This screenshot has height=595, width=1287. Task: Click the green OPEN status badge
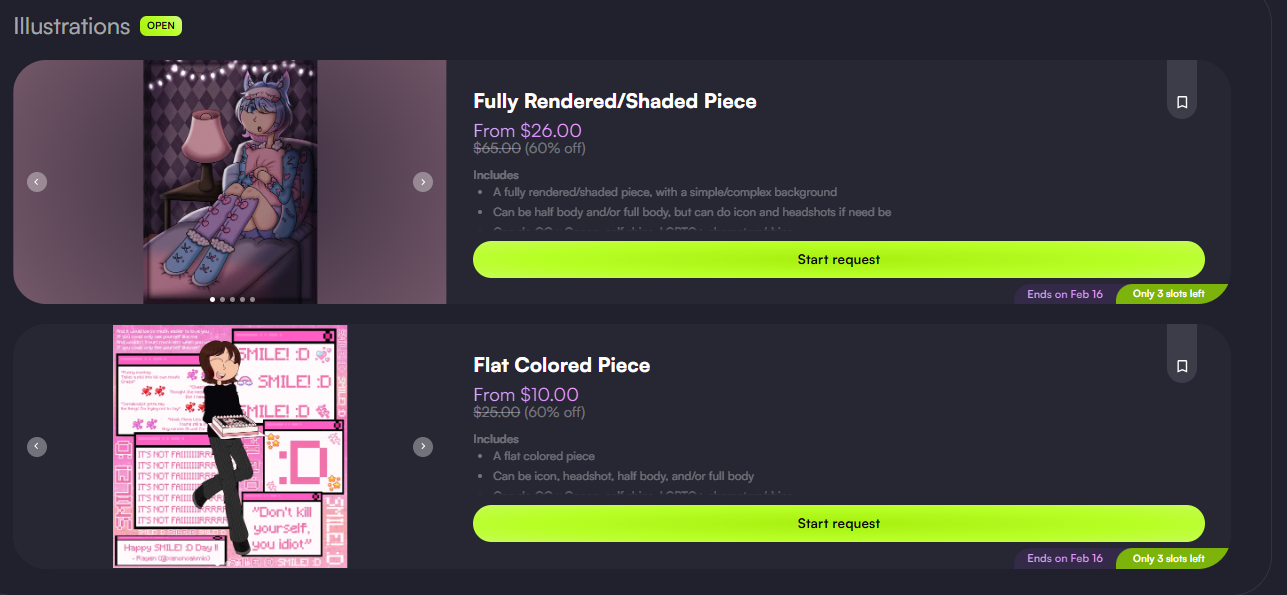161,26
